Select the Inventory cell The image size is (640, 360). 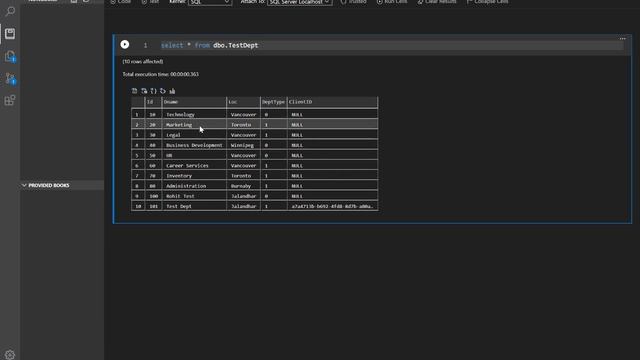coord(194,176)
